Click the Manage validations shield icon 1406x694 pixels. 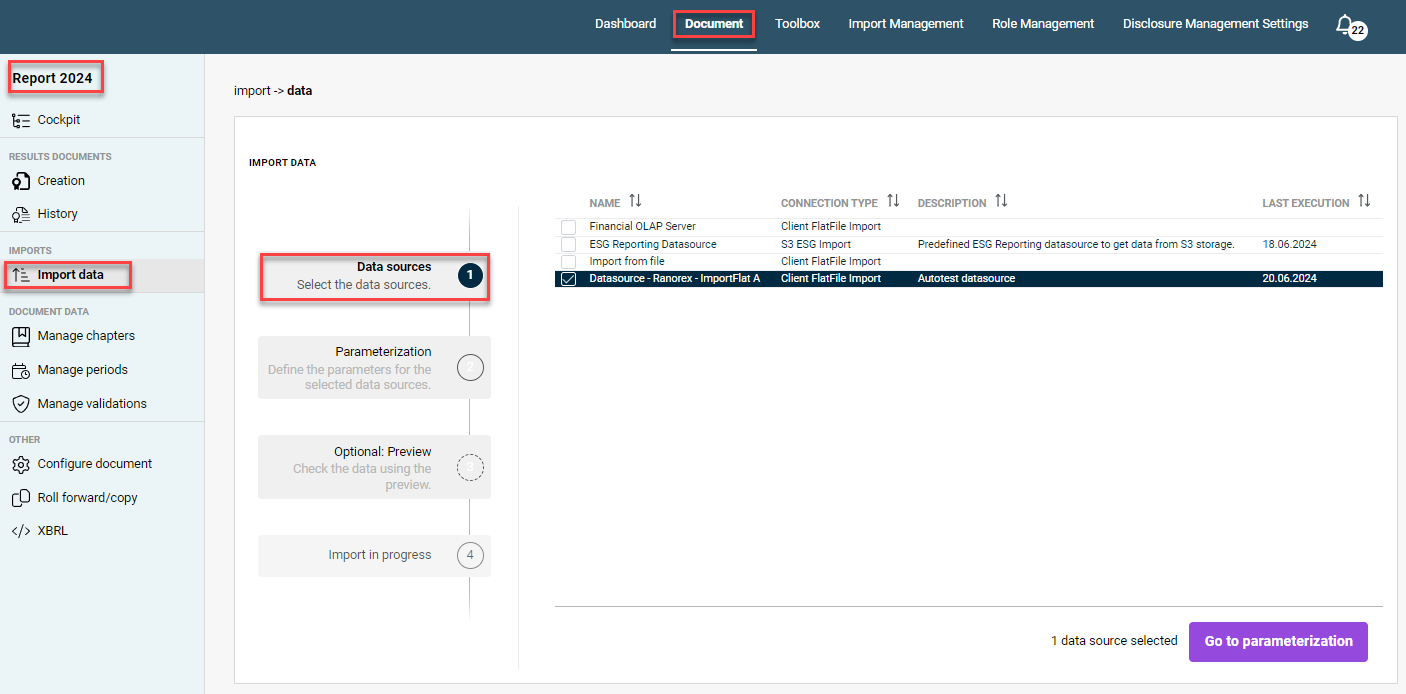pos(20,404)
